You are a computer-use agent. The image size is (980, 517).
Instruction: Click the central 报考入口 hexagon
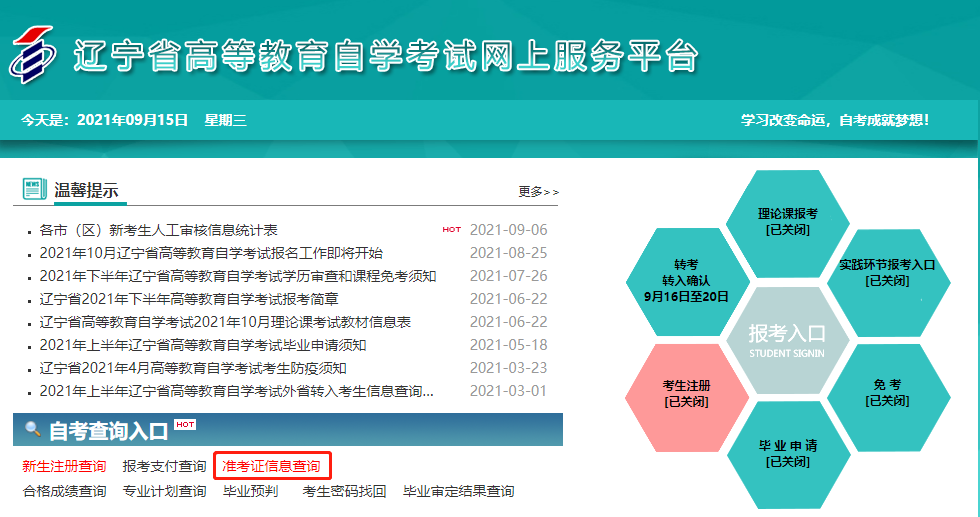[x=787, y=338]
